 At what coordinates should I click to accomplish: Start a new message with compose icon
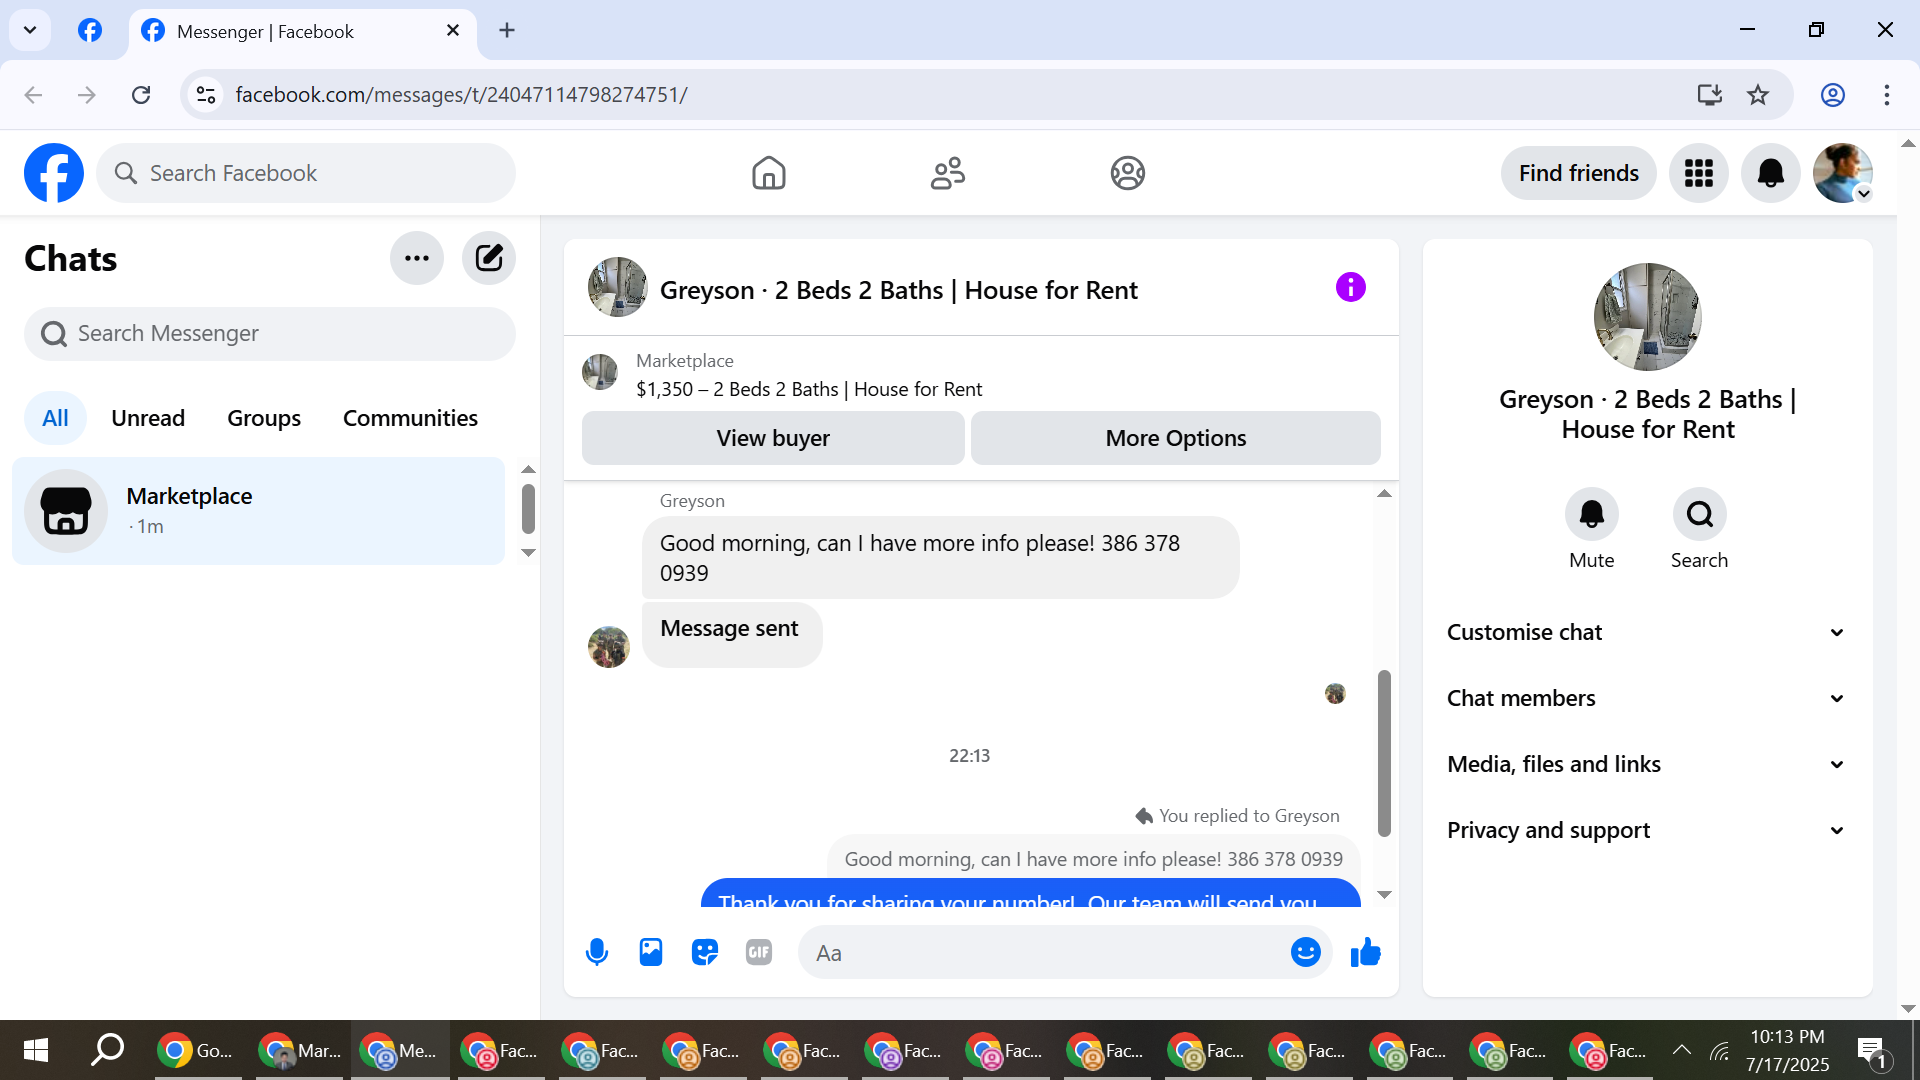[x=489, y=258]
